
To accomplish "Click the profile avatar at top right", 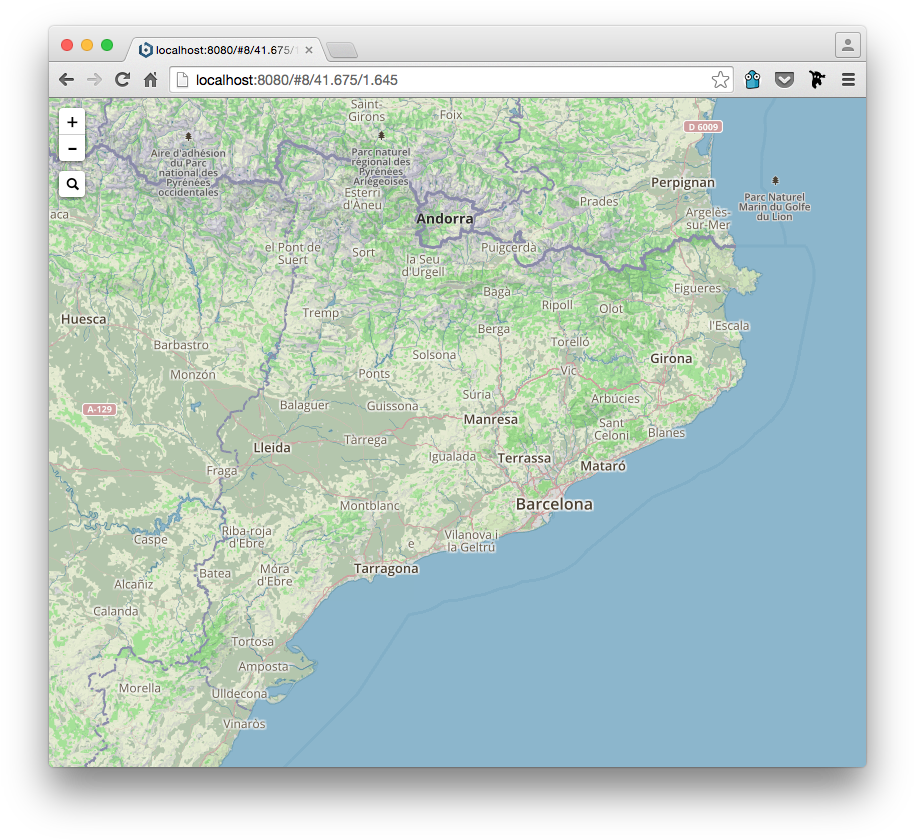I will 848,44.
